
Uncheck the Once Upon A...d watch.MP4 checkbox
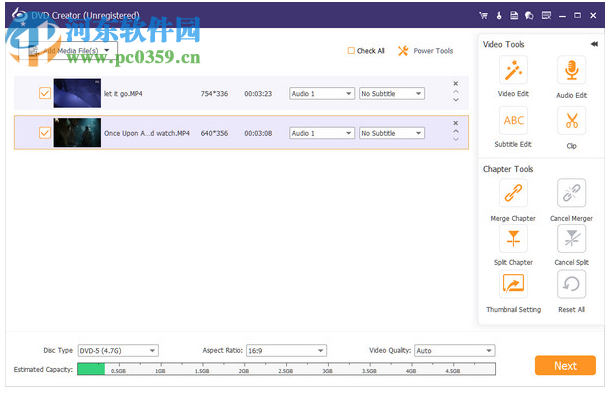45,133
